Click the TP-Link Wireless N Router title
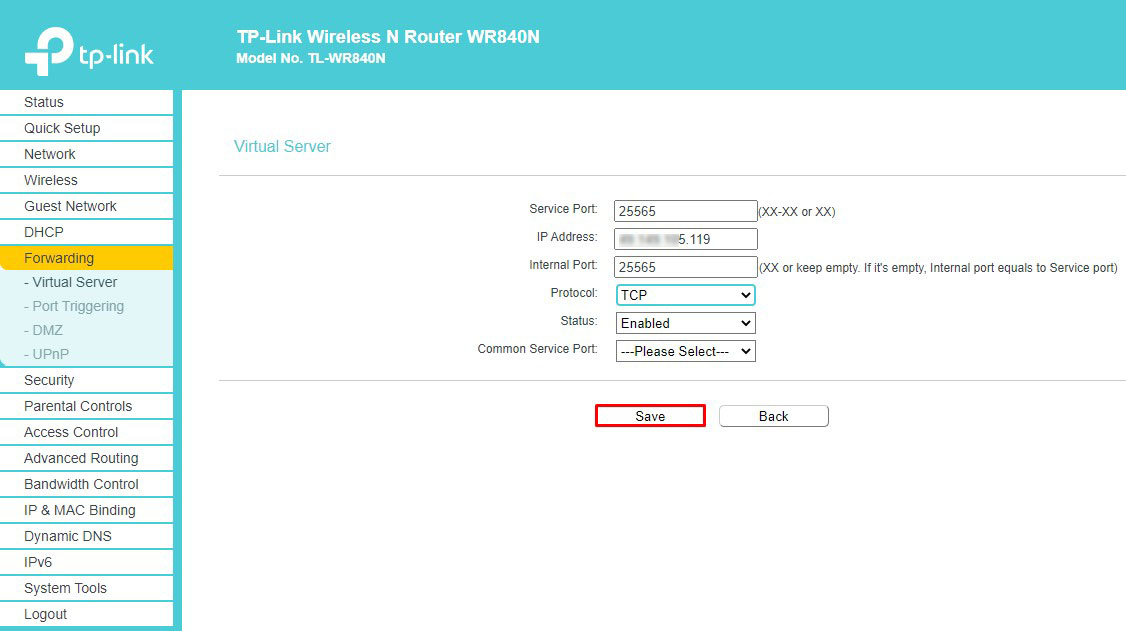Image resolution: width=1126 pixels, height=631 pixels. [x=388, y=37]
